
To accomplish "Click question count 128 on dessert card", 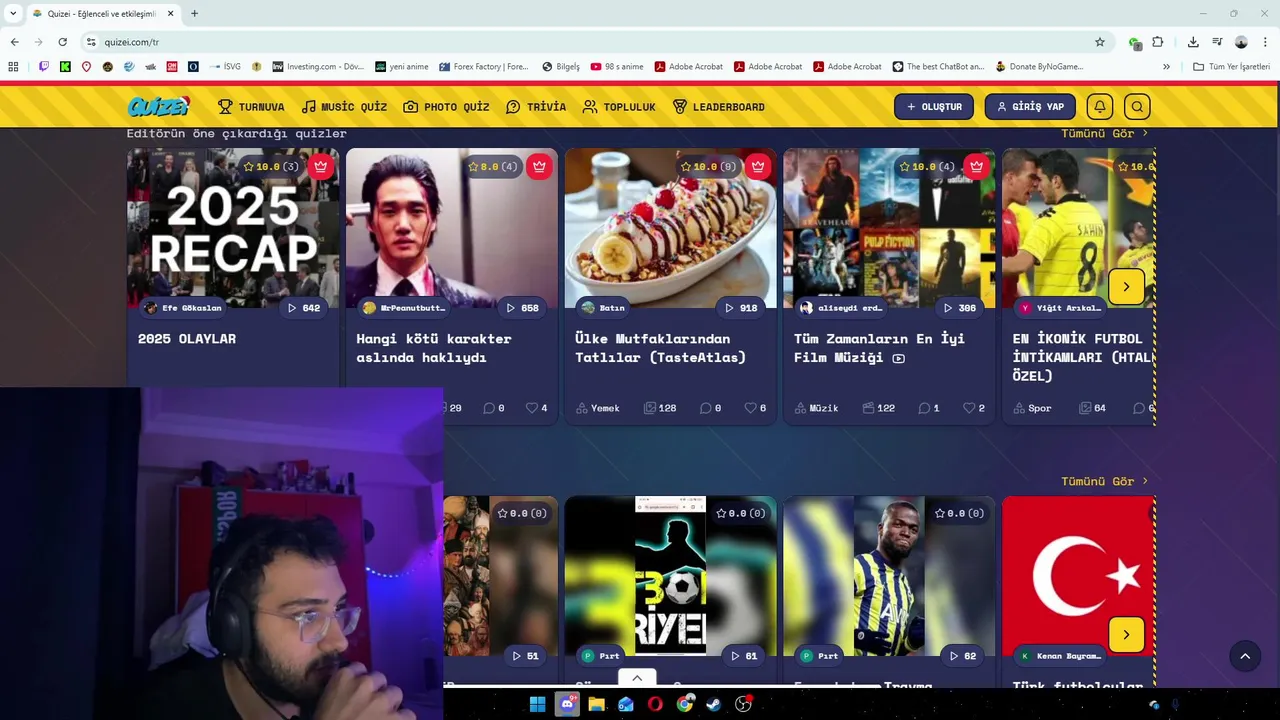I will pyautogui.click(x=660, y=408).
